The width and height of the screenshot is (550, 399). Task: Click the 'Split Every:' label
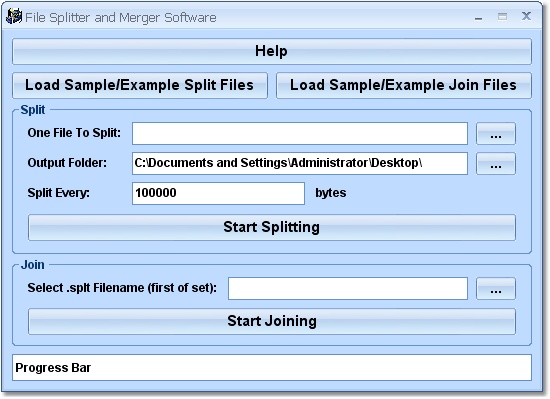coord(59,193)
